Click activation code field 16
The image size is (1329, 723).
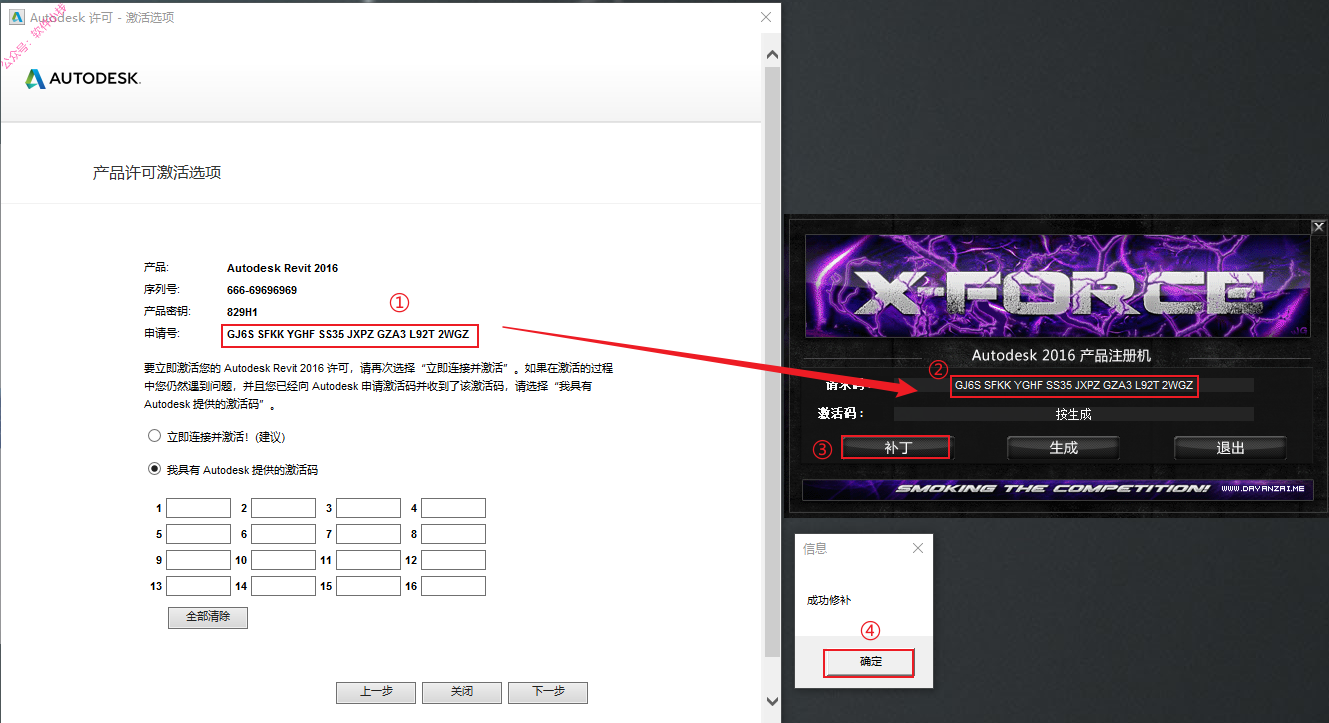[x=453, y=586]
